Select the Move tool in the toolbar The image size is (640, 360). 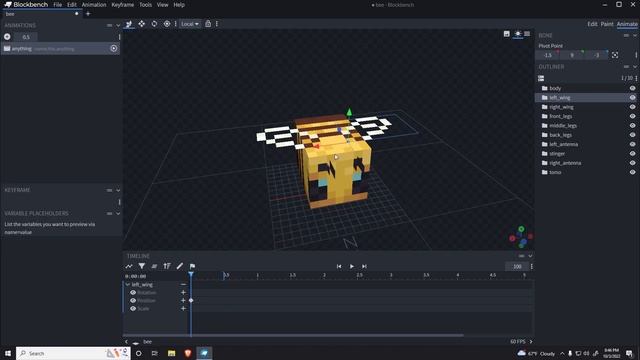click(142, 24)
